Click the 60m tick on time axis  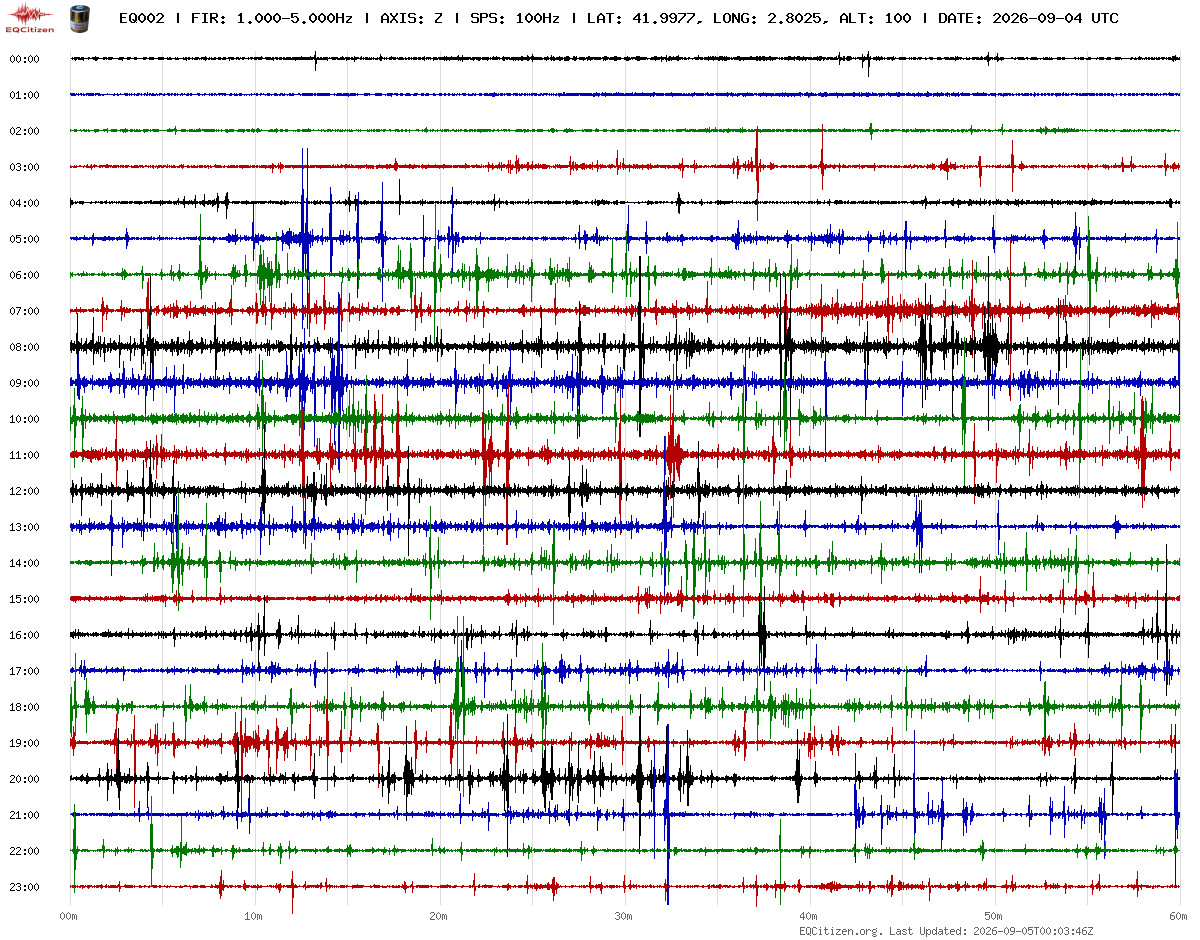tap(1178, 916)
